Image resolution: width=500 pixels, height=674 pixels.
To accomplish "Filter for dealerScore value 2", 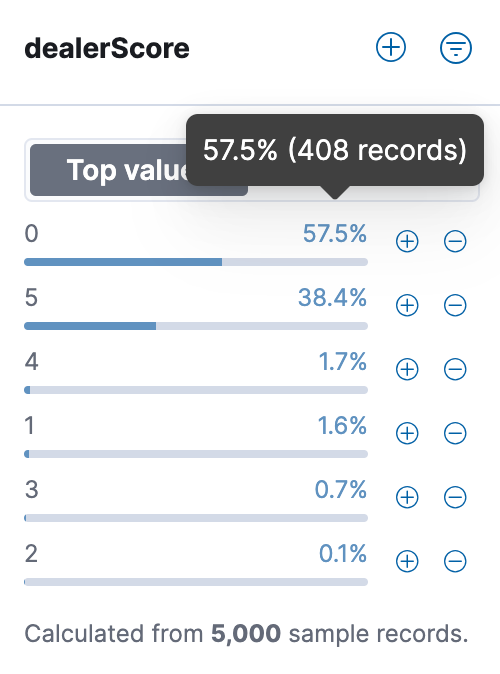I will click(407, 561).
